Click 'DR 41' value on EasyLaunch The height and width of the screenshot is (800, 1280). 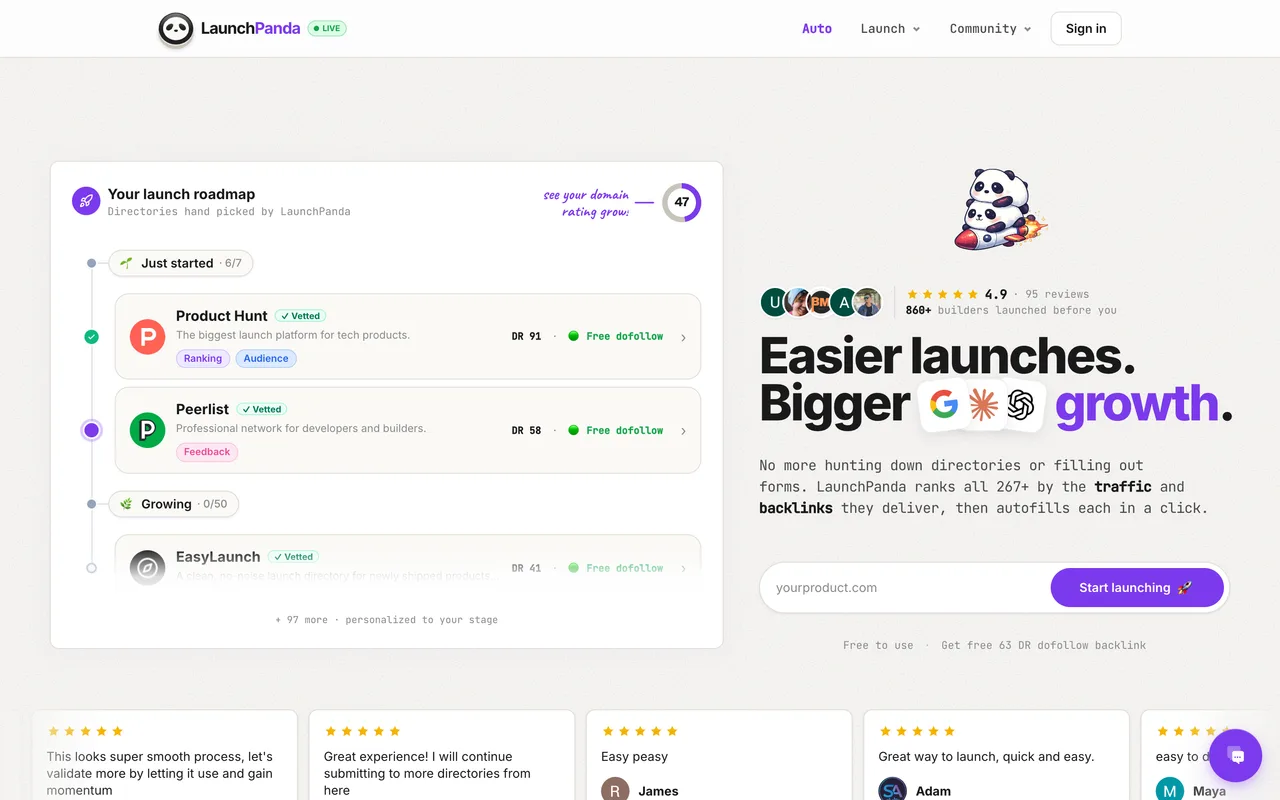click(x=526, y=568)
